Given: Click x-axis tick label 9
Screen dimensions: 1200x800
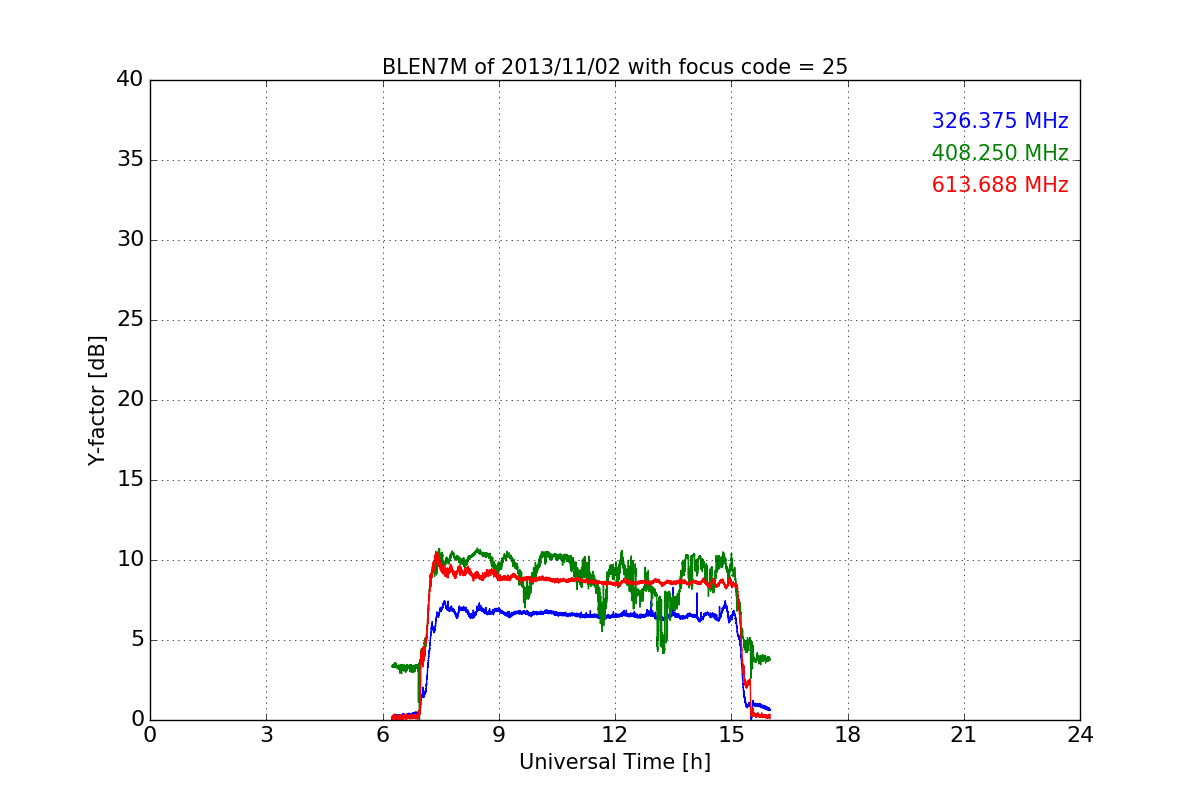Looking at the screenshot, I should [x=498, y=735].
